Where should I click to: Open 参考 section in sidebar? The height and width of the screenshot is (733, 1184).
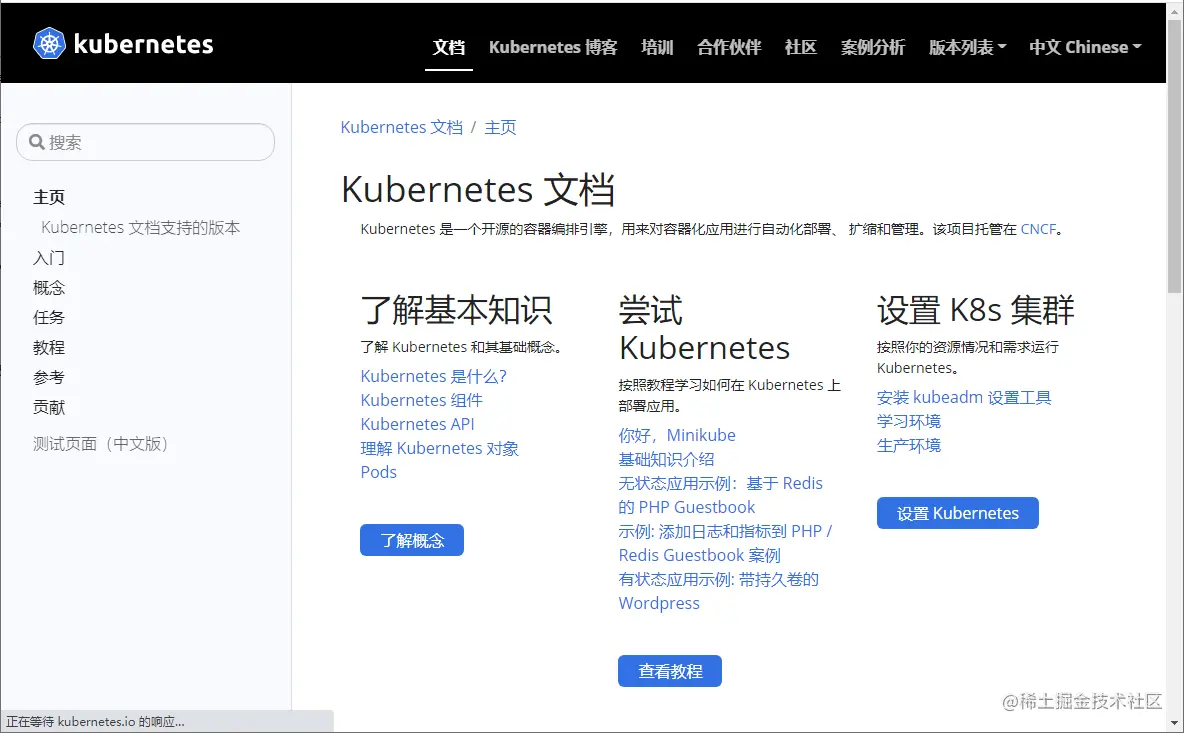[49, 377]
